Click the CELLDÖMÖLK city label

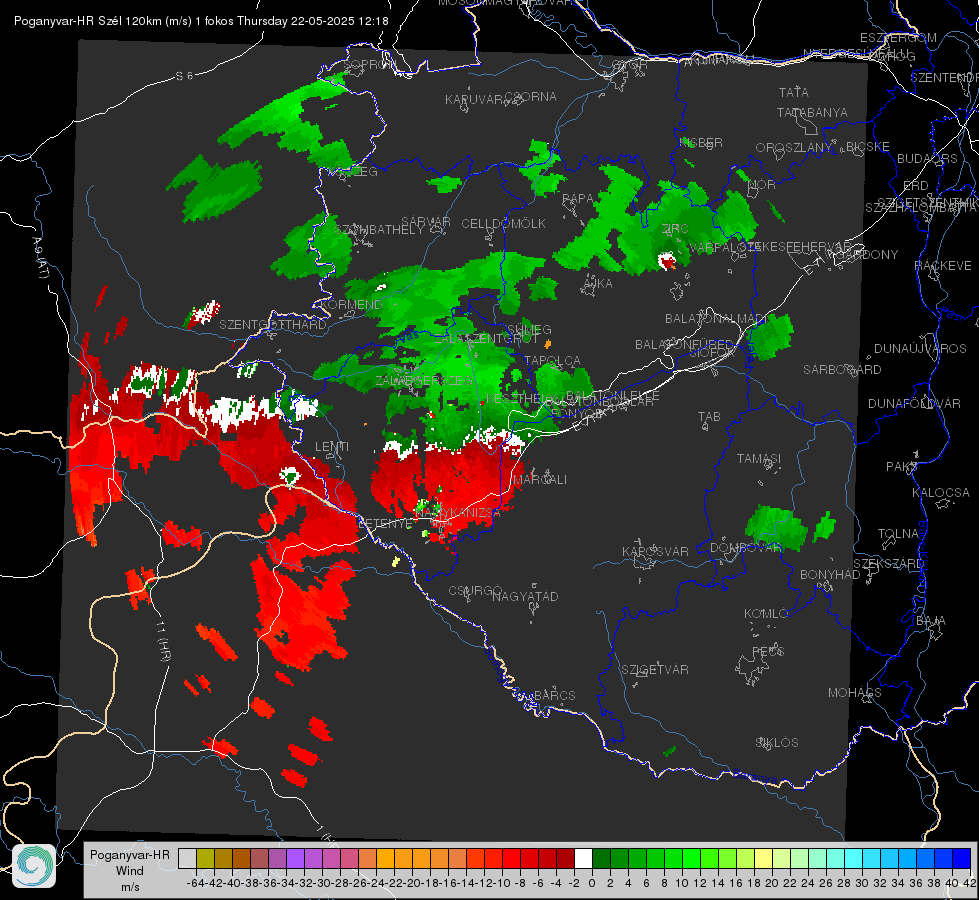point(504,224)
